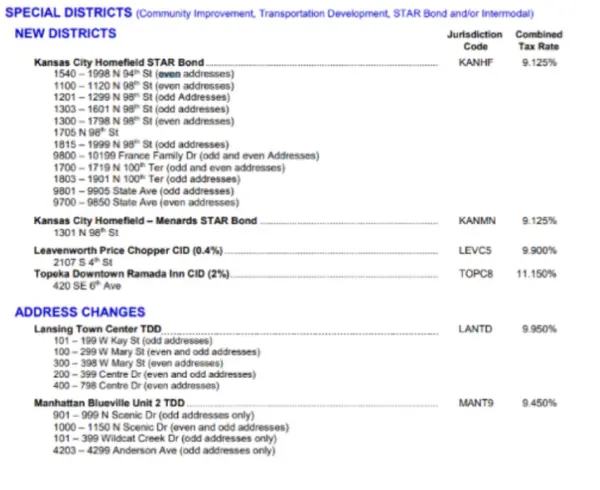Click the Lansing Town Center TDD entry
This screenshot has height=490, width=600.
tap(98, 329)
